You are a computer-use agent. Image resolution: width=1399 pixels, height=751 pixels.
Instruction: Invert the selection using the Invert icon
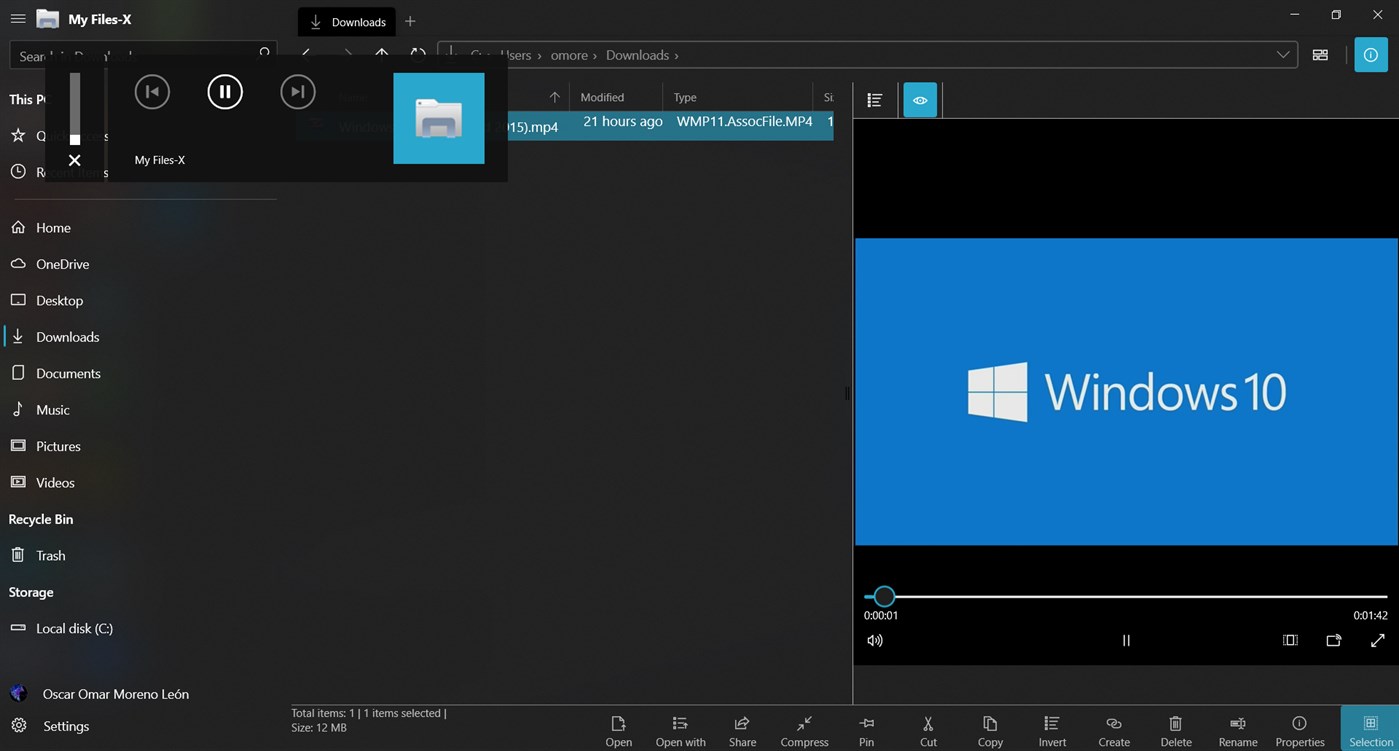[x=1051, y=729]
